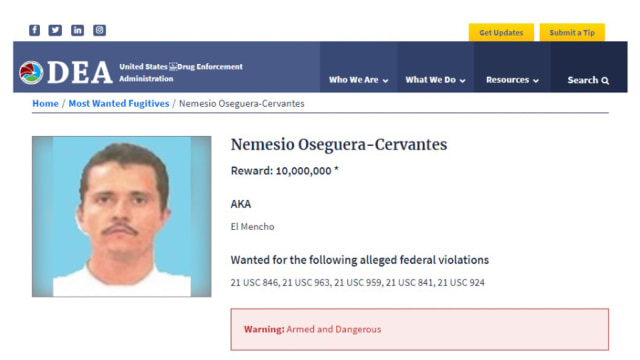Viewport: 640px width, 360px height.
Task: Open the DEA Facebook page icon
Action: click(x=34, y=30)
